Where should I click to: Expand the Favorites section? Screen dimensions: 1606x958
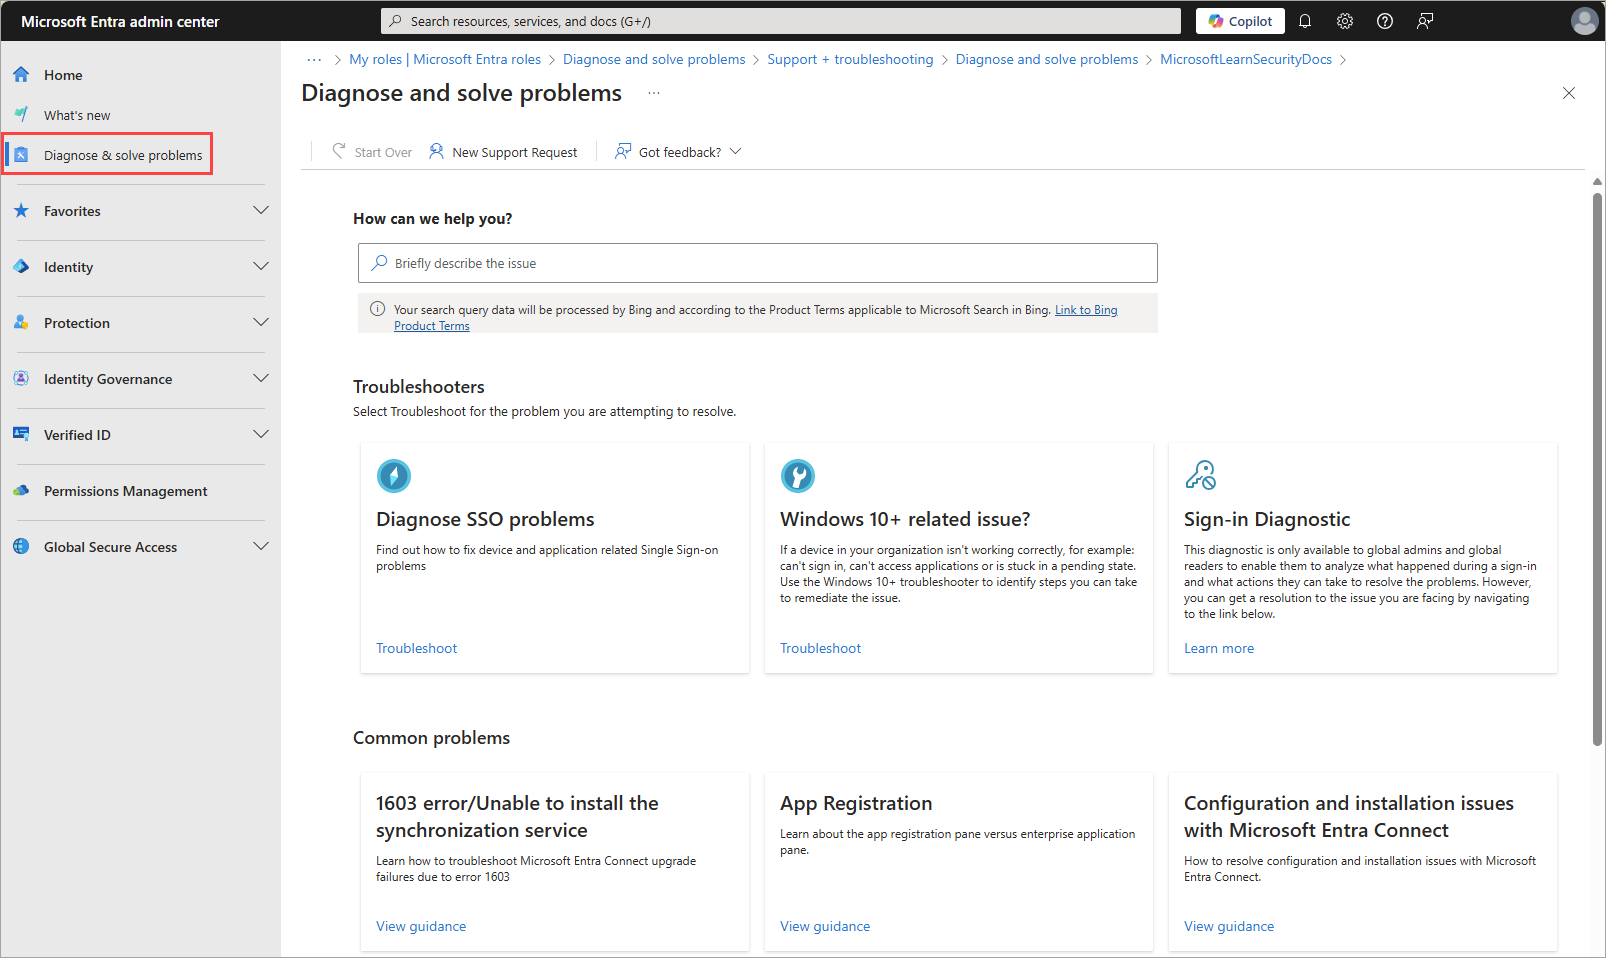tap(261, 210)
